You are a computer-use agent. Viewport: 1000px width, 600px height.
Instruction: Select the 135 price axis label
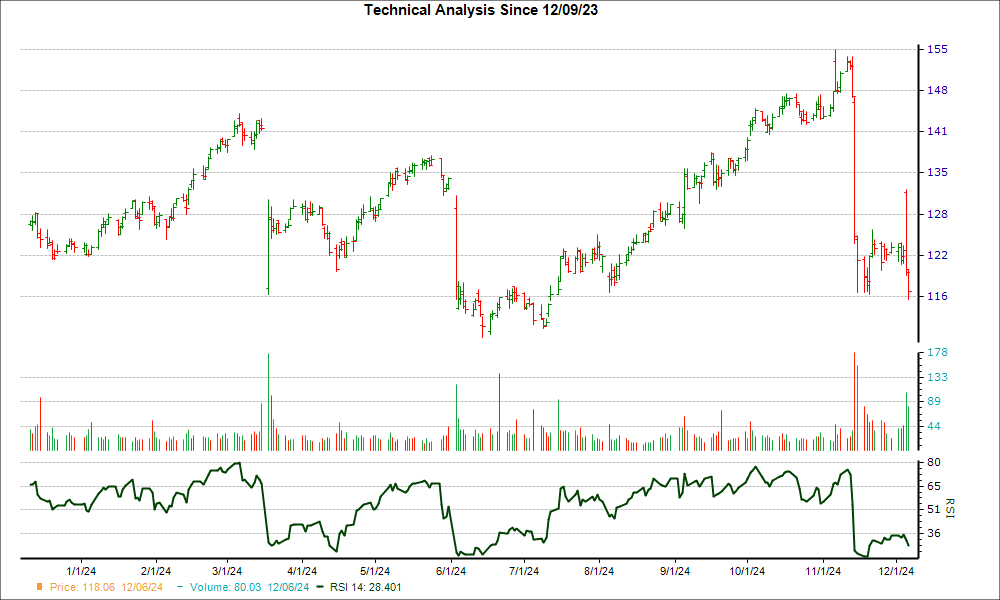pyautogui.click(x=937, y=172)
